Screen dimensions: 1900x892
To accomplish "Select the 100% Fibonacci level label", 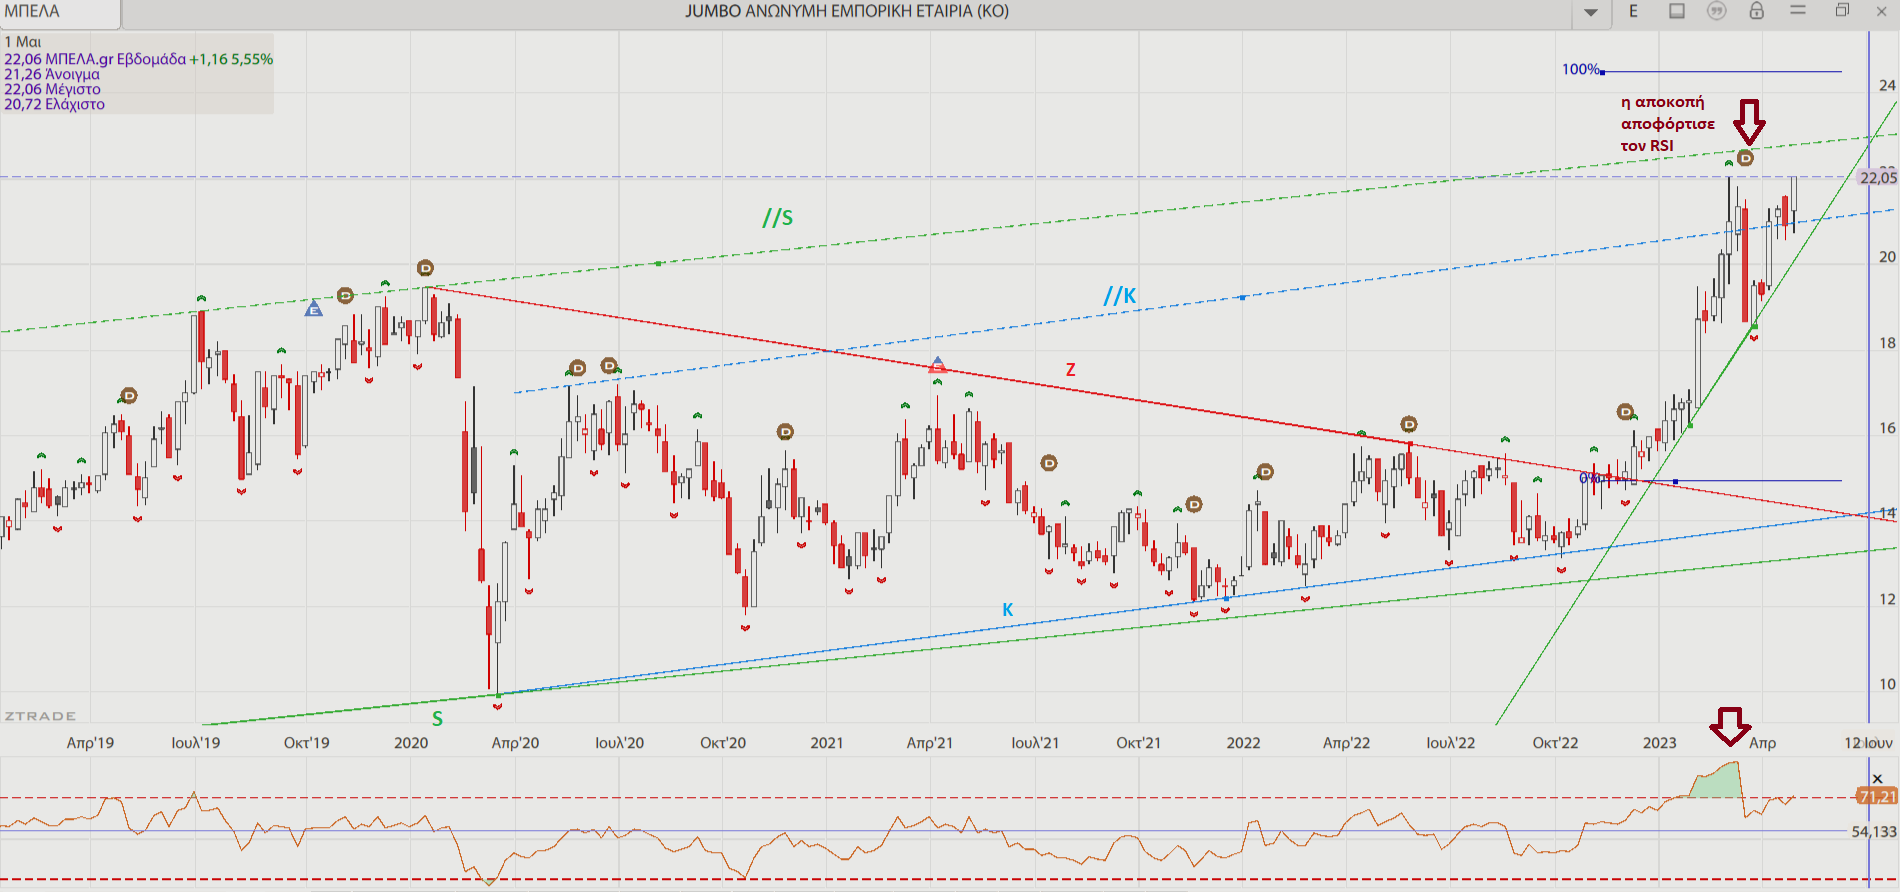I will tap(1581, 69).
